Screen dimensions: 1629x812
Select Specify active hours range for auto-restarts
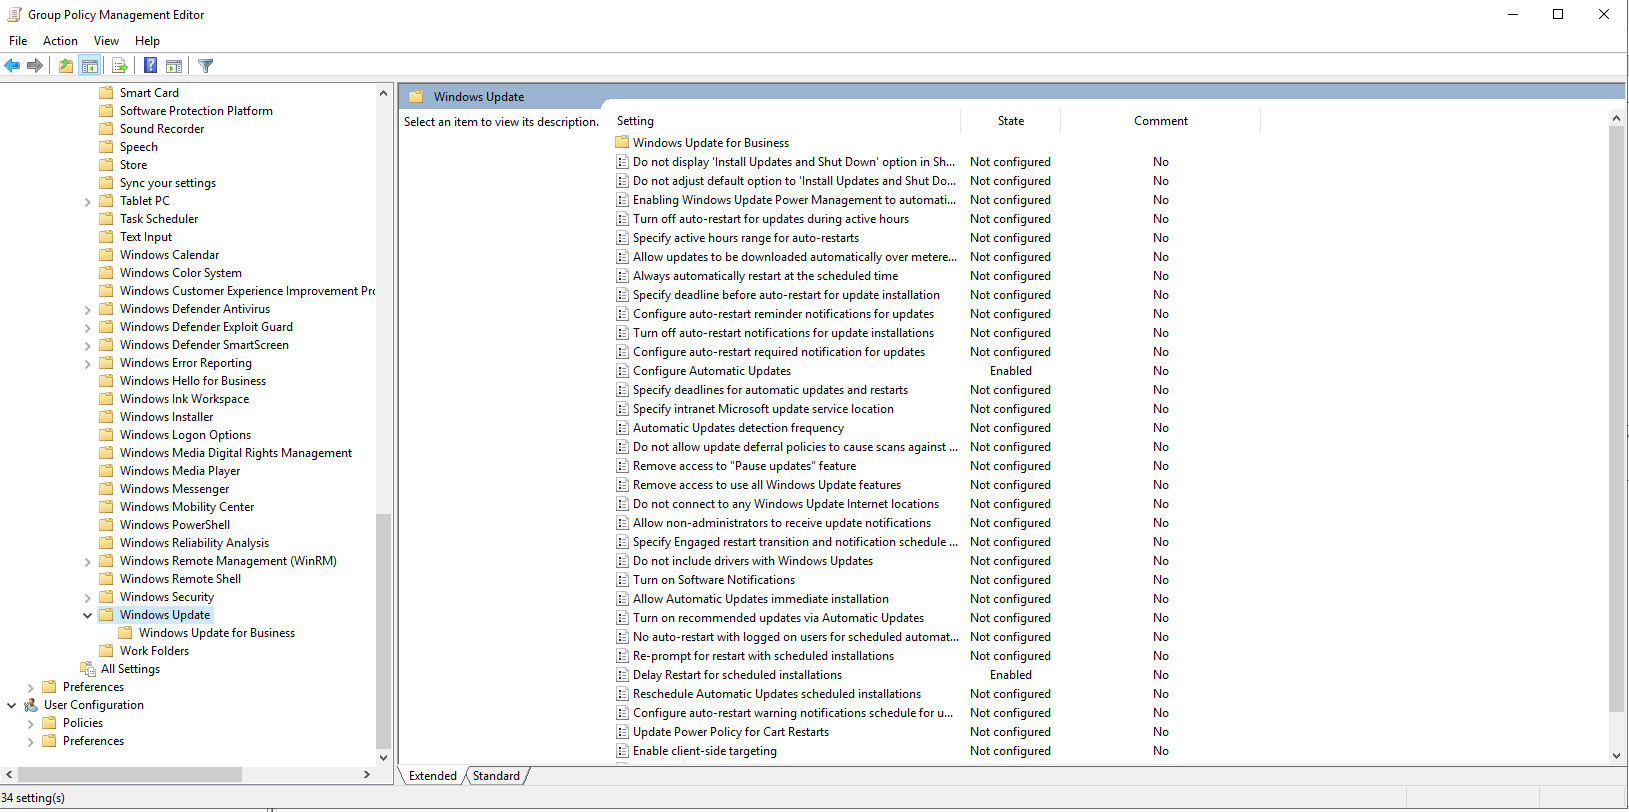[x=746, y=238]
